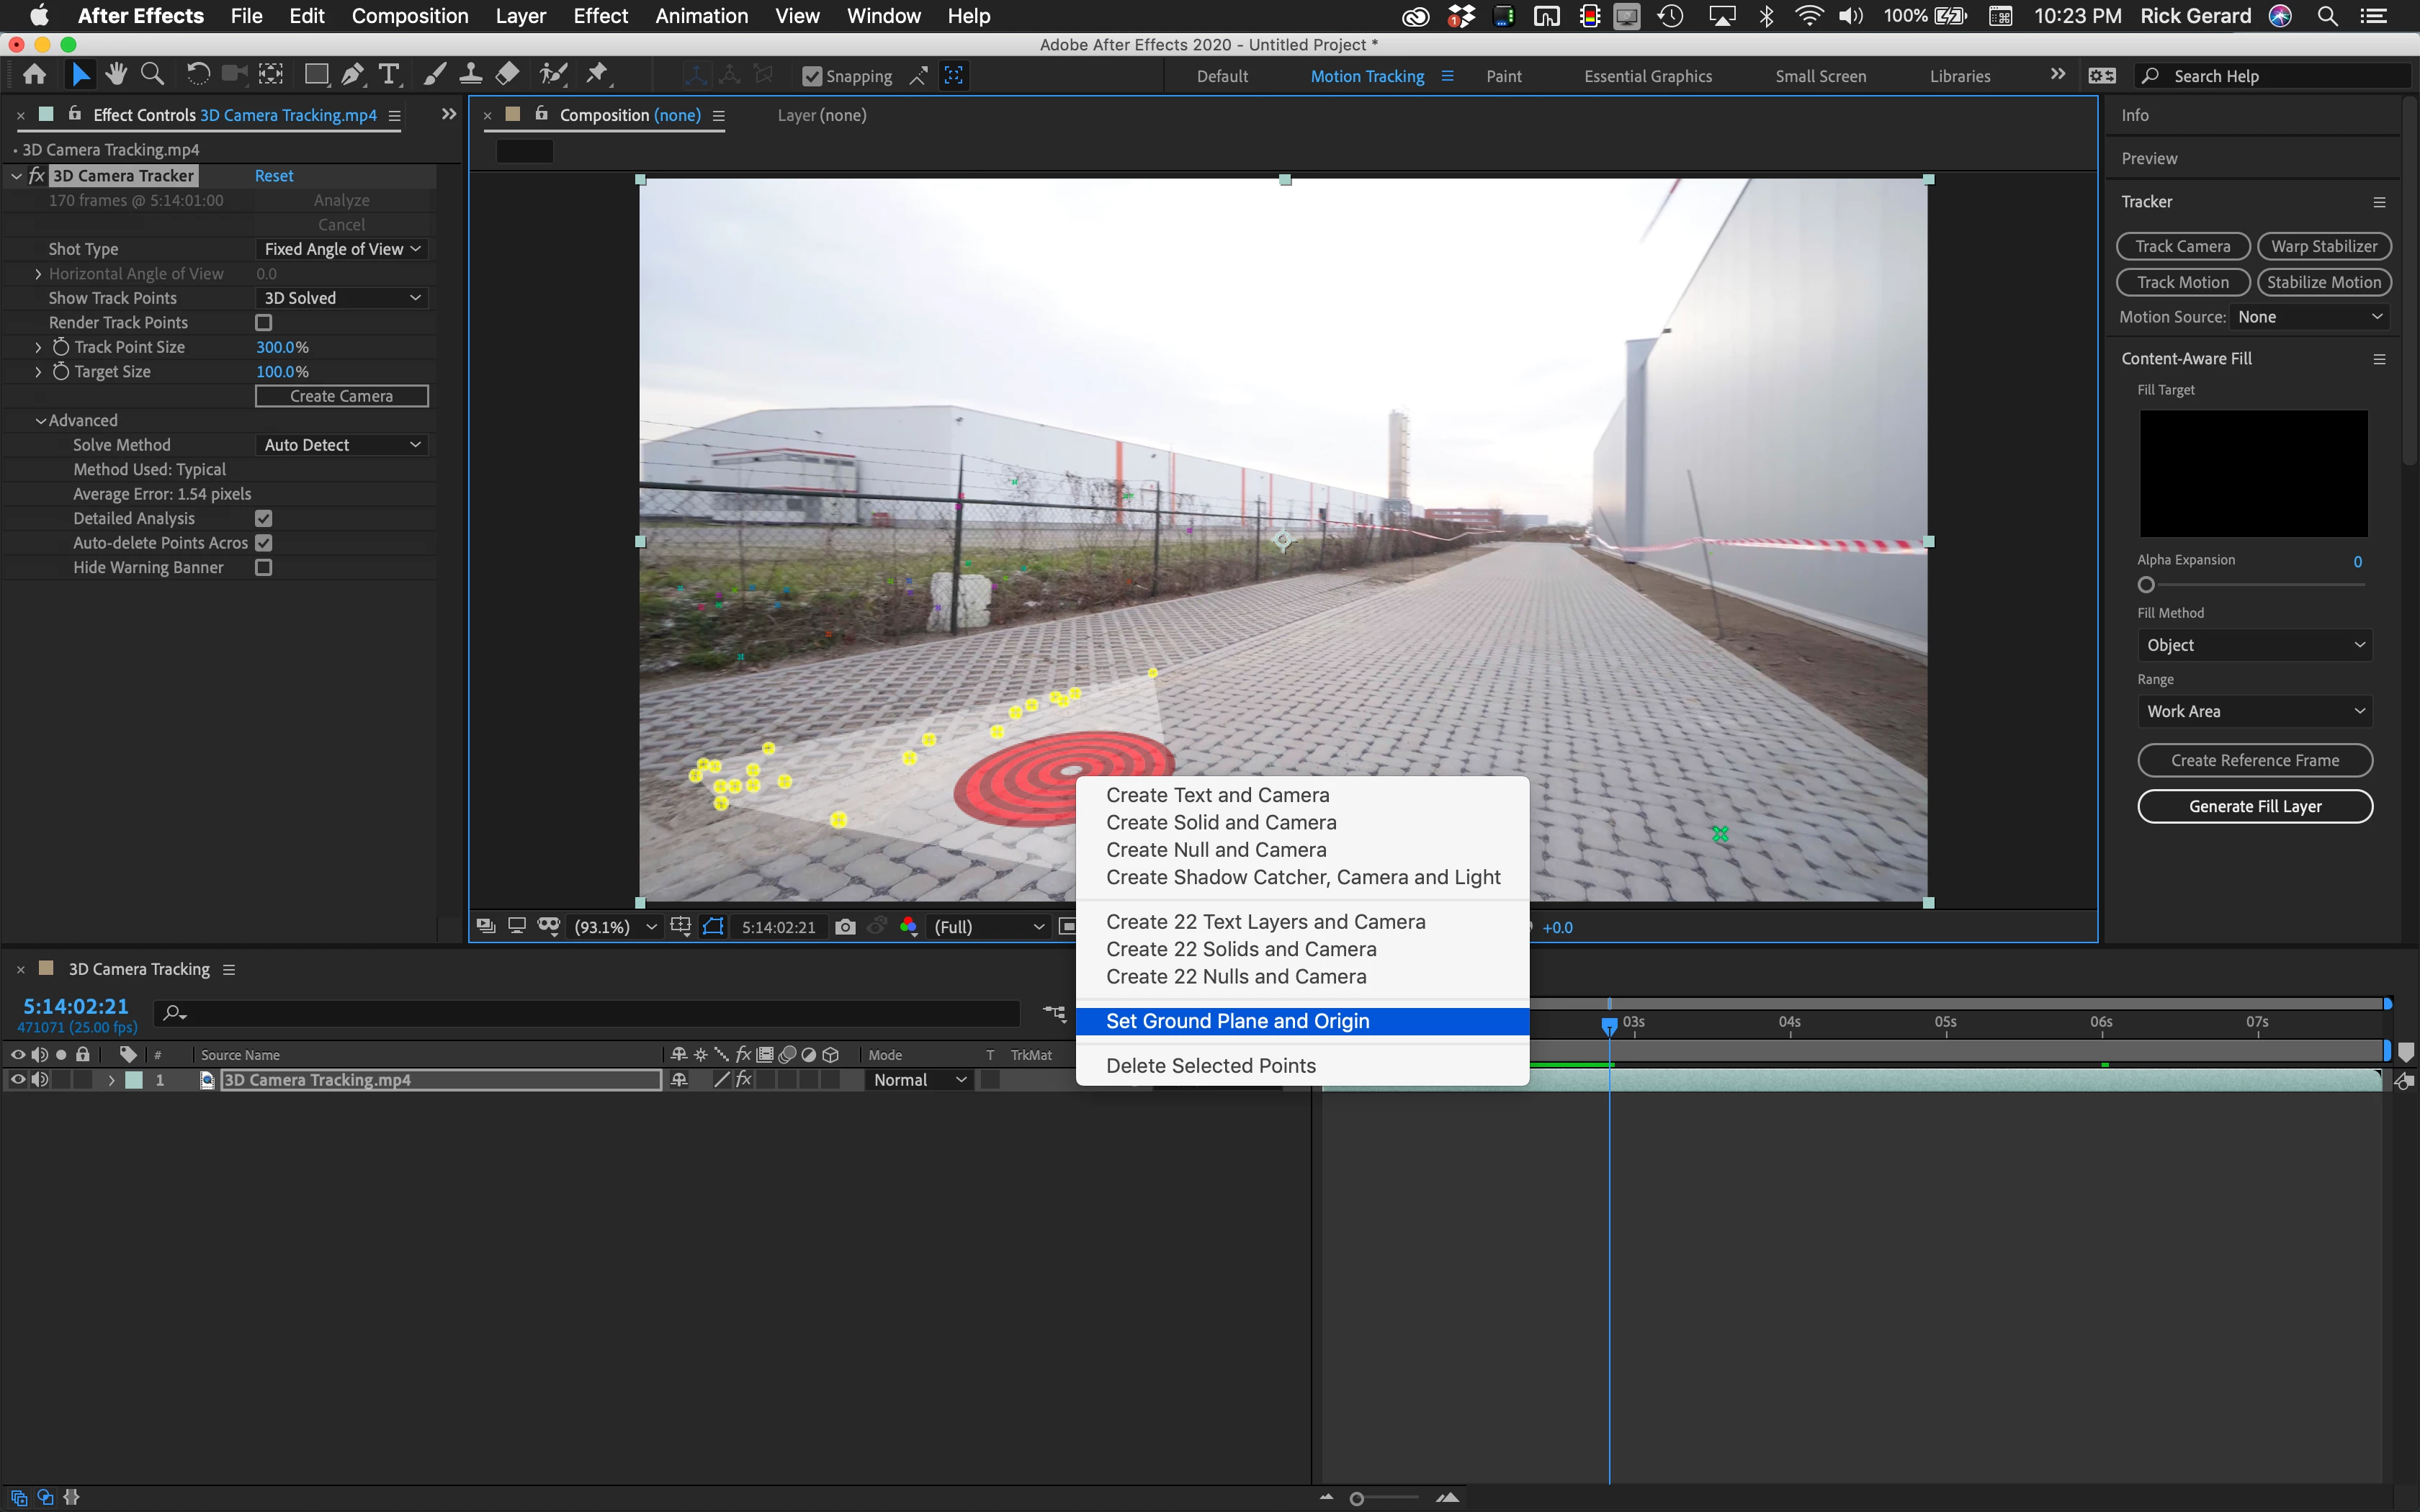Image resolution: width=2420 pixels, height=1512 pixels.
Task: Select the Eraser tool
Action: coord(507,74)
